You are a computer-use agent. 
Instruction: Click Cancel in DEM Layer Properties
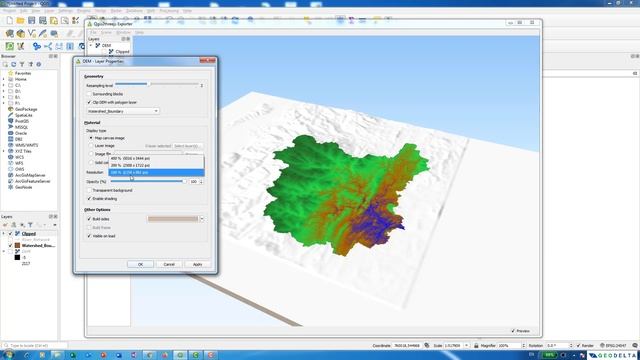click(x=169, y=264)
